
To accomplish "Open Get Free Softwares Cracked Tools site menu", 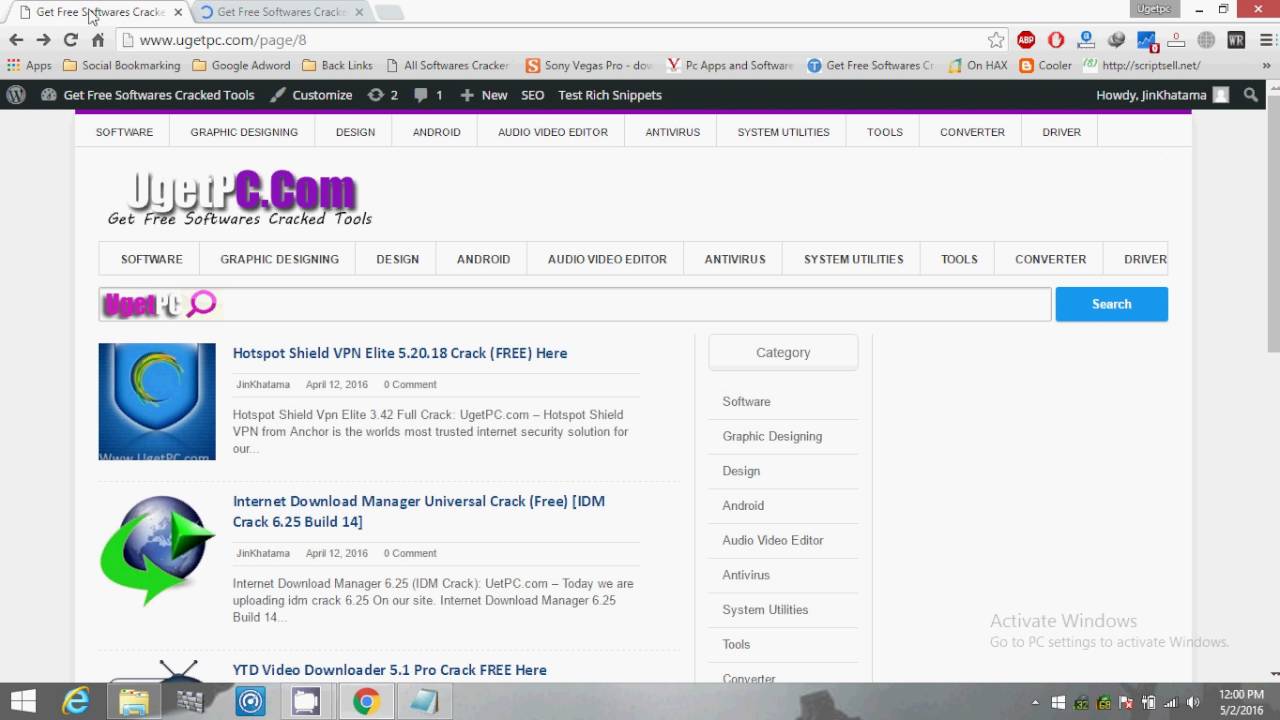I will coord(147,95).
